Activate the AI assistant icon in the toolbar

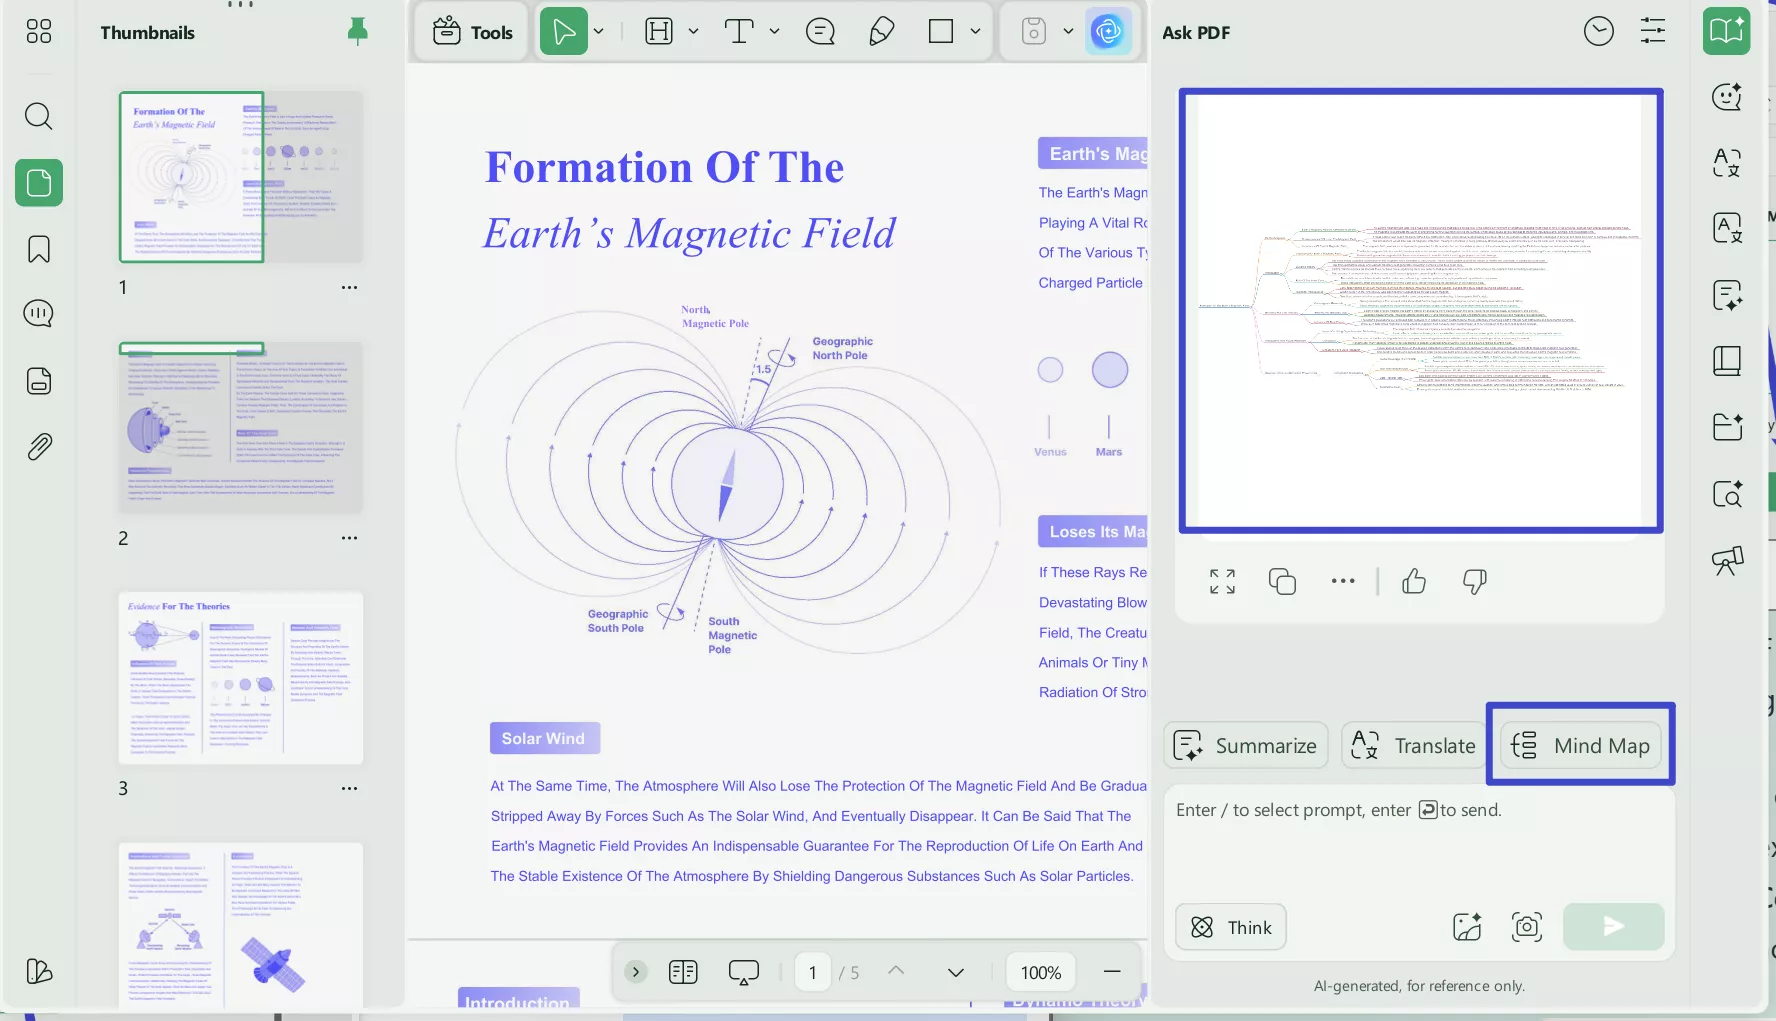pyautogui.click(x=1109, y=31)
